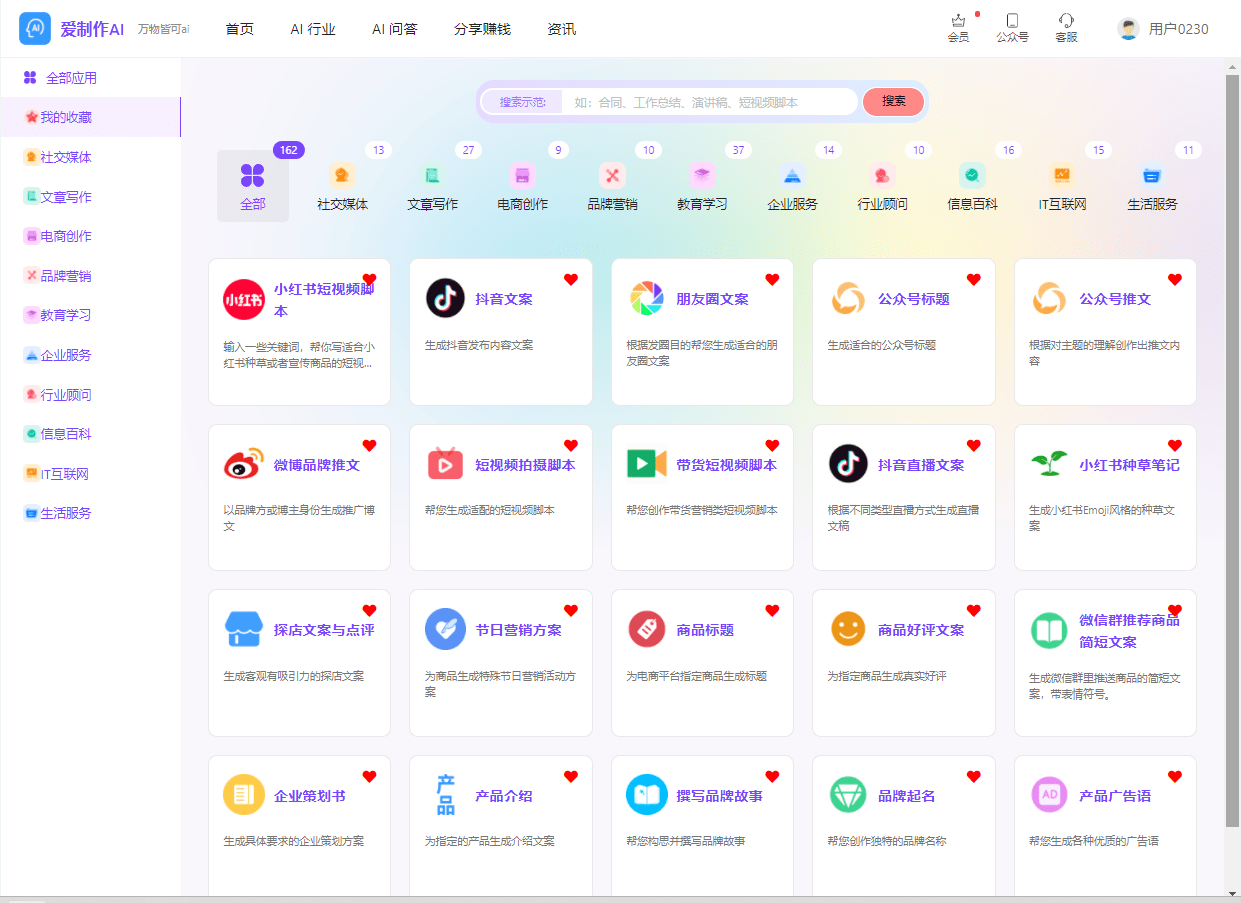1241x903 pixels.
Task: Open the 用户0230 account menu
Action: [1163, 29]
